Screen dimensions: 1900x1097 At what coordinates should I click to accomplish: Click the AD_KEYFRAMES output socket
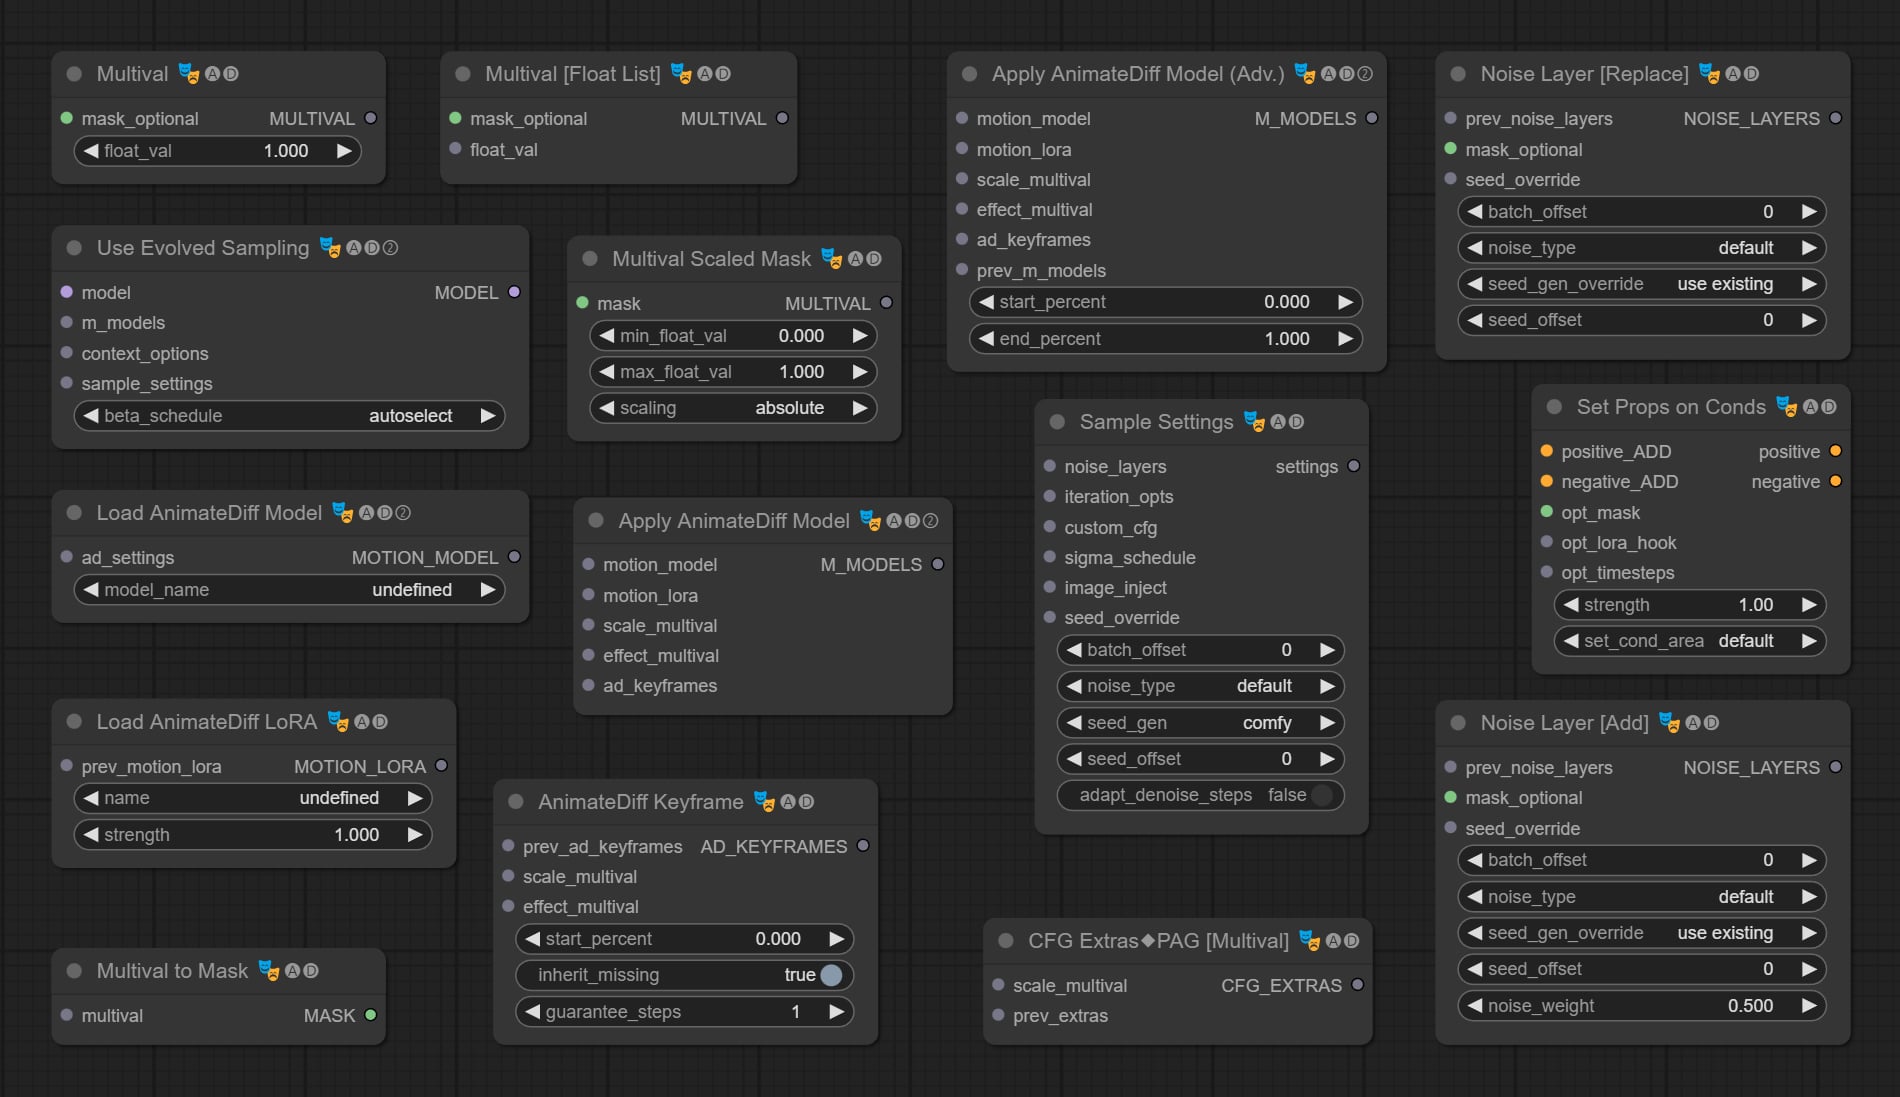coord(863,846)
